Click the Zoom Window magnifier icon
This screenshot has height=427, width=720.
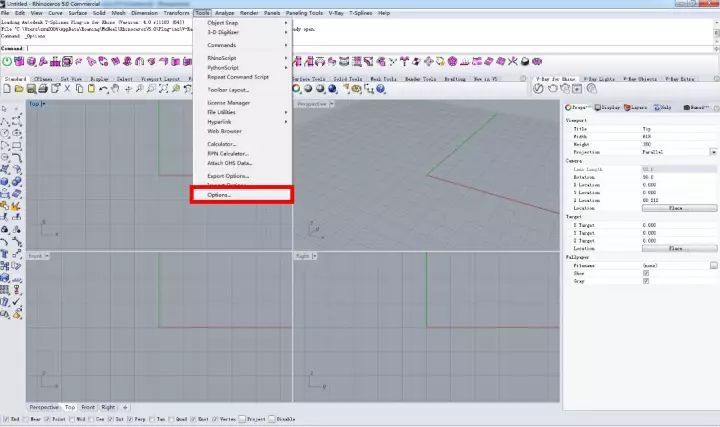[x=151, y=89]
